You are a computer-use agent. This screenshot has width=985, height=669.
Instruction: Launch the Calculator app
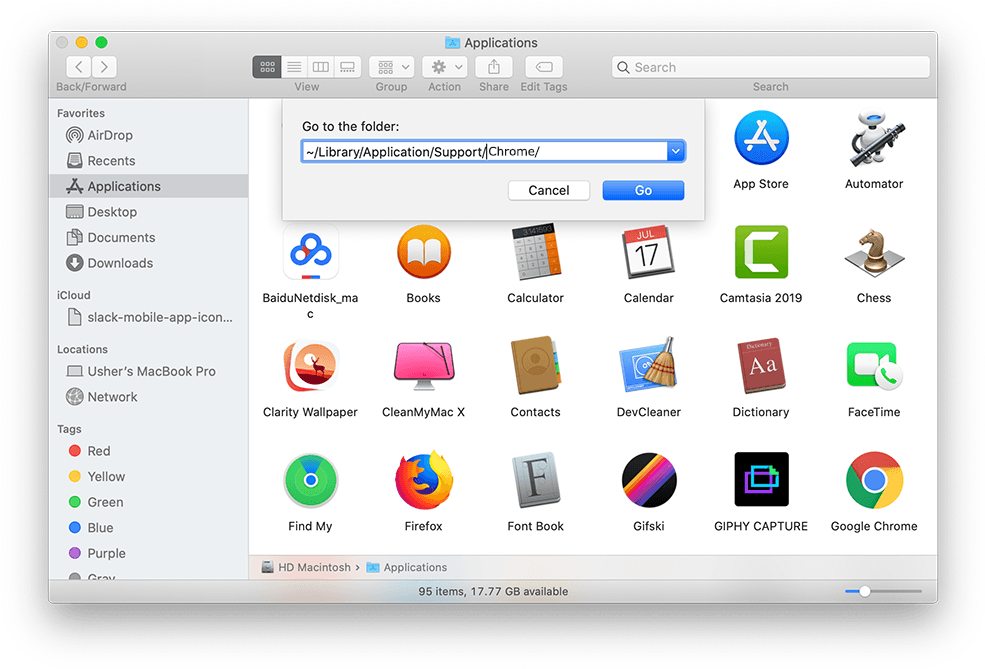535,253
